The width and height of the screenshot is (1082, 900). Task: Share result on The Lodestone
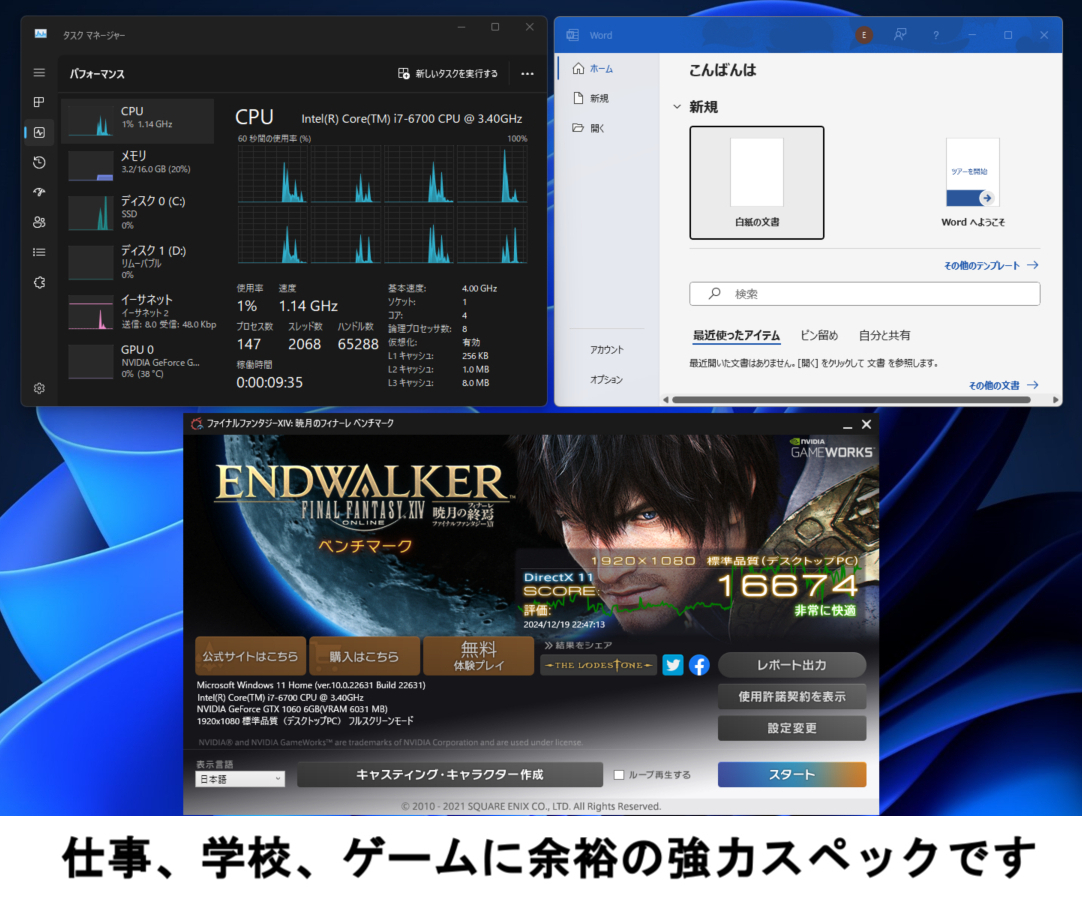click(x=598, y=665)
